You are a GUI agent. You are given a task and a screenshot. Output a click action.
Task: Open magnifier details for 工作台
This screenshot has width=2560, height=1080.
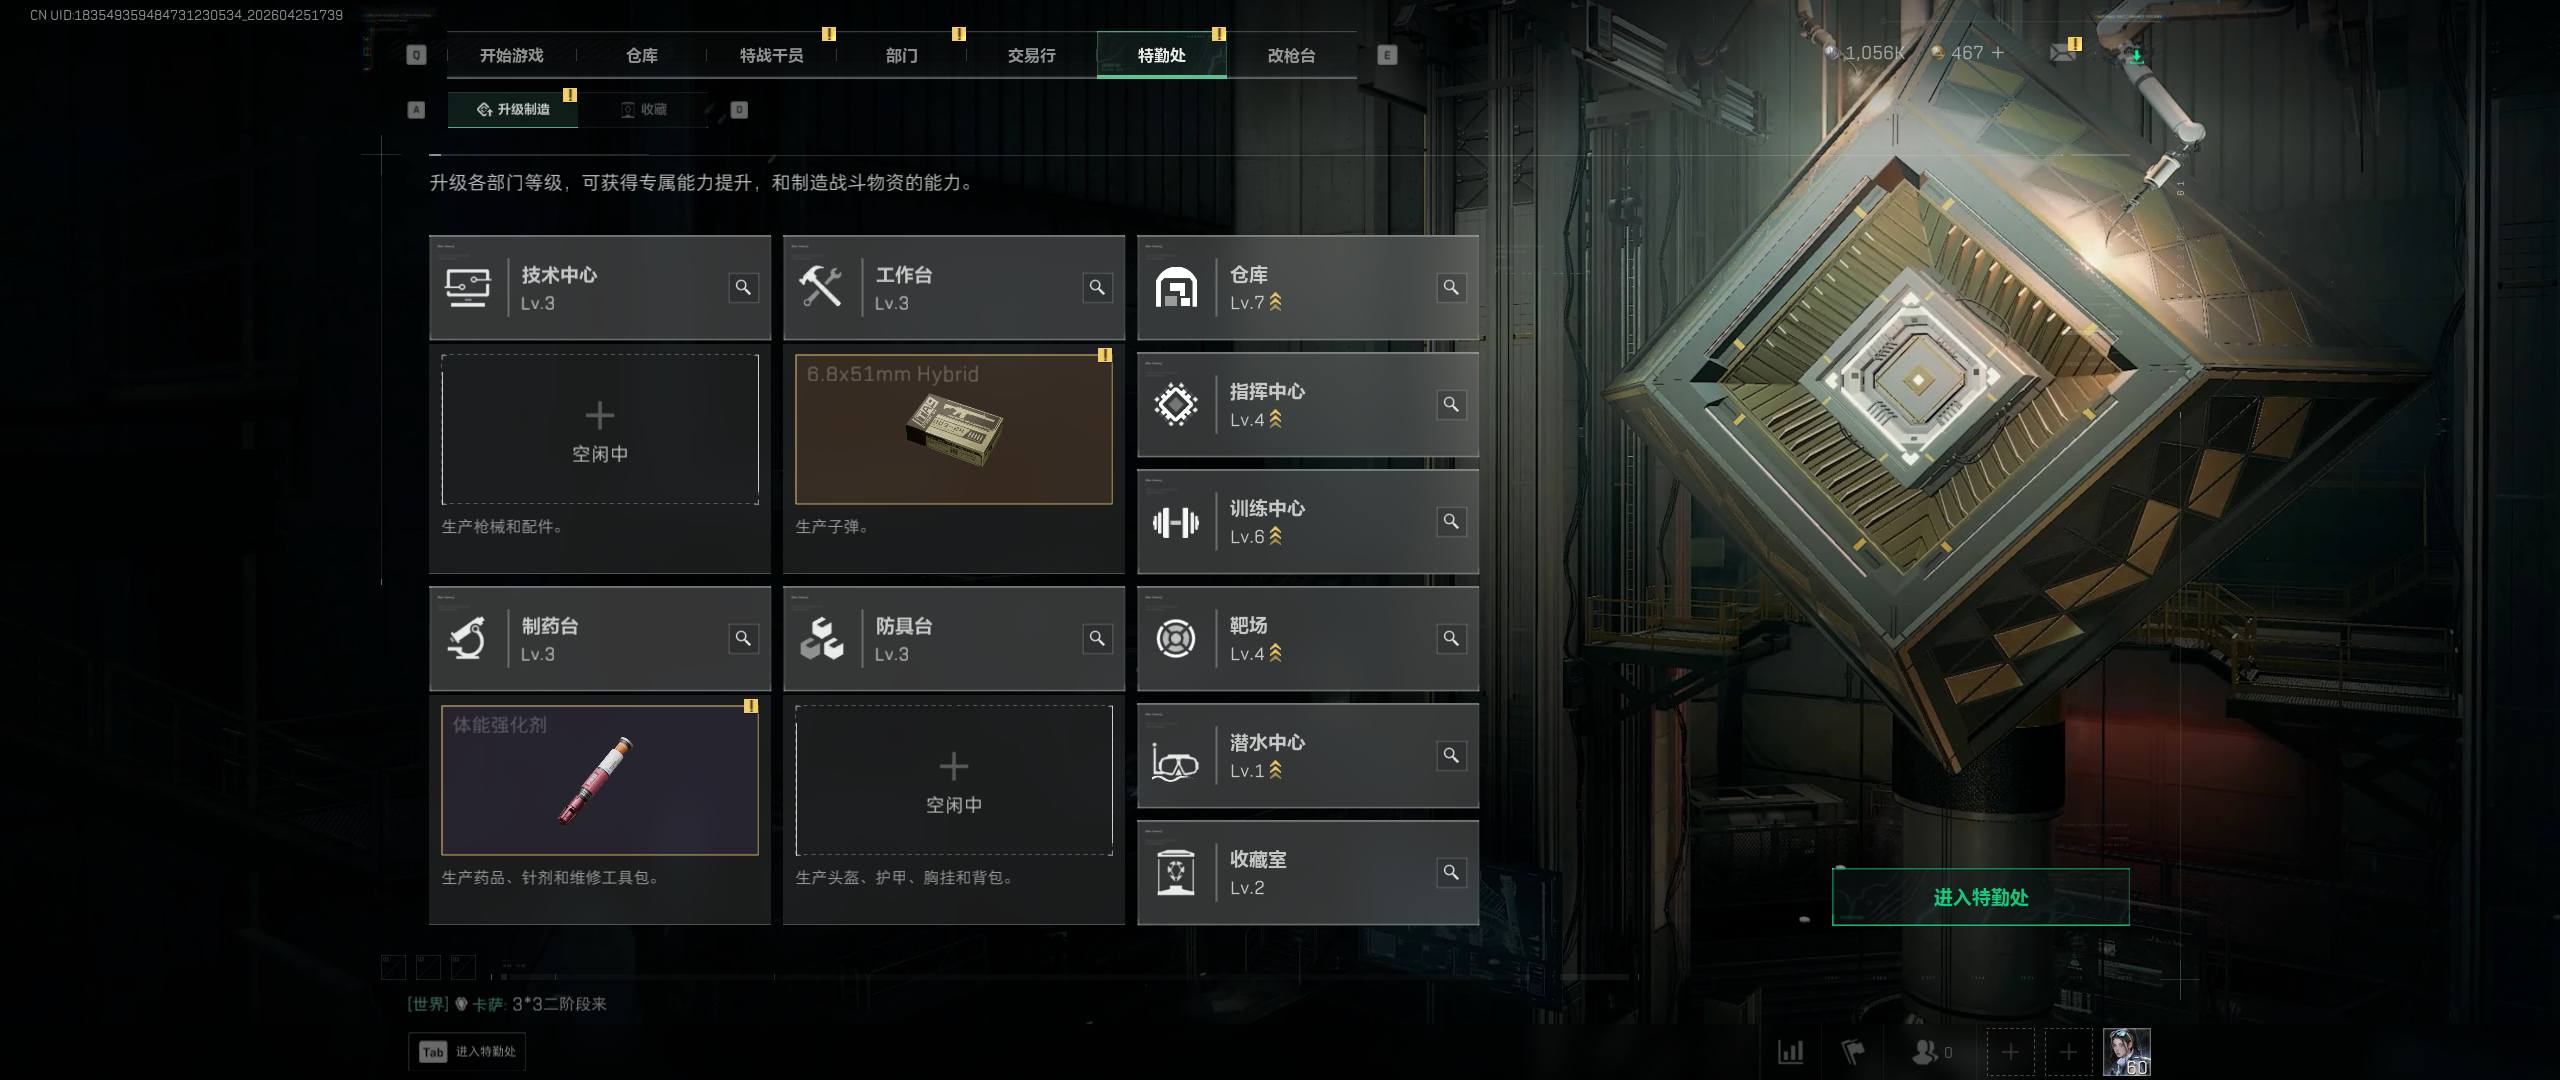tap(1097, 288)
